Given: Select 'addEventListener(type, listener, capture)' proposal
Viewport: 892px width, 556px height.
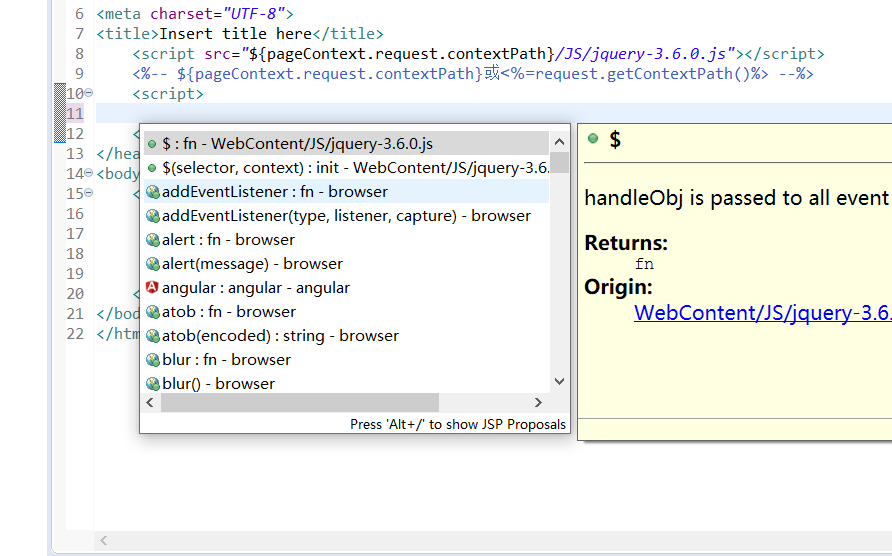Looking at the screenshot, I should [x=346, y=216].
